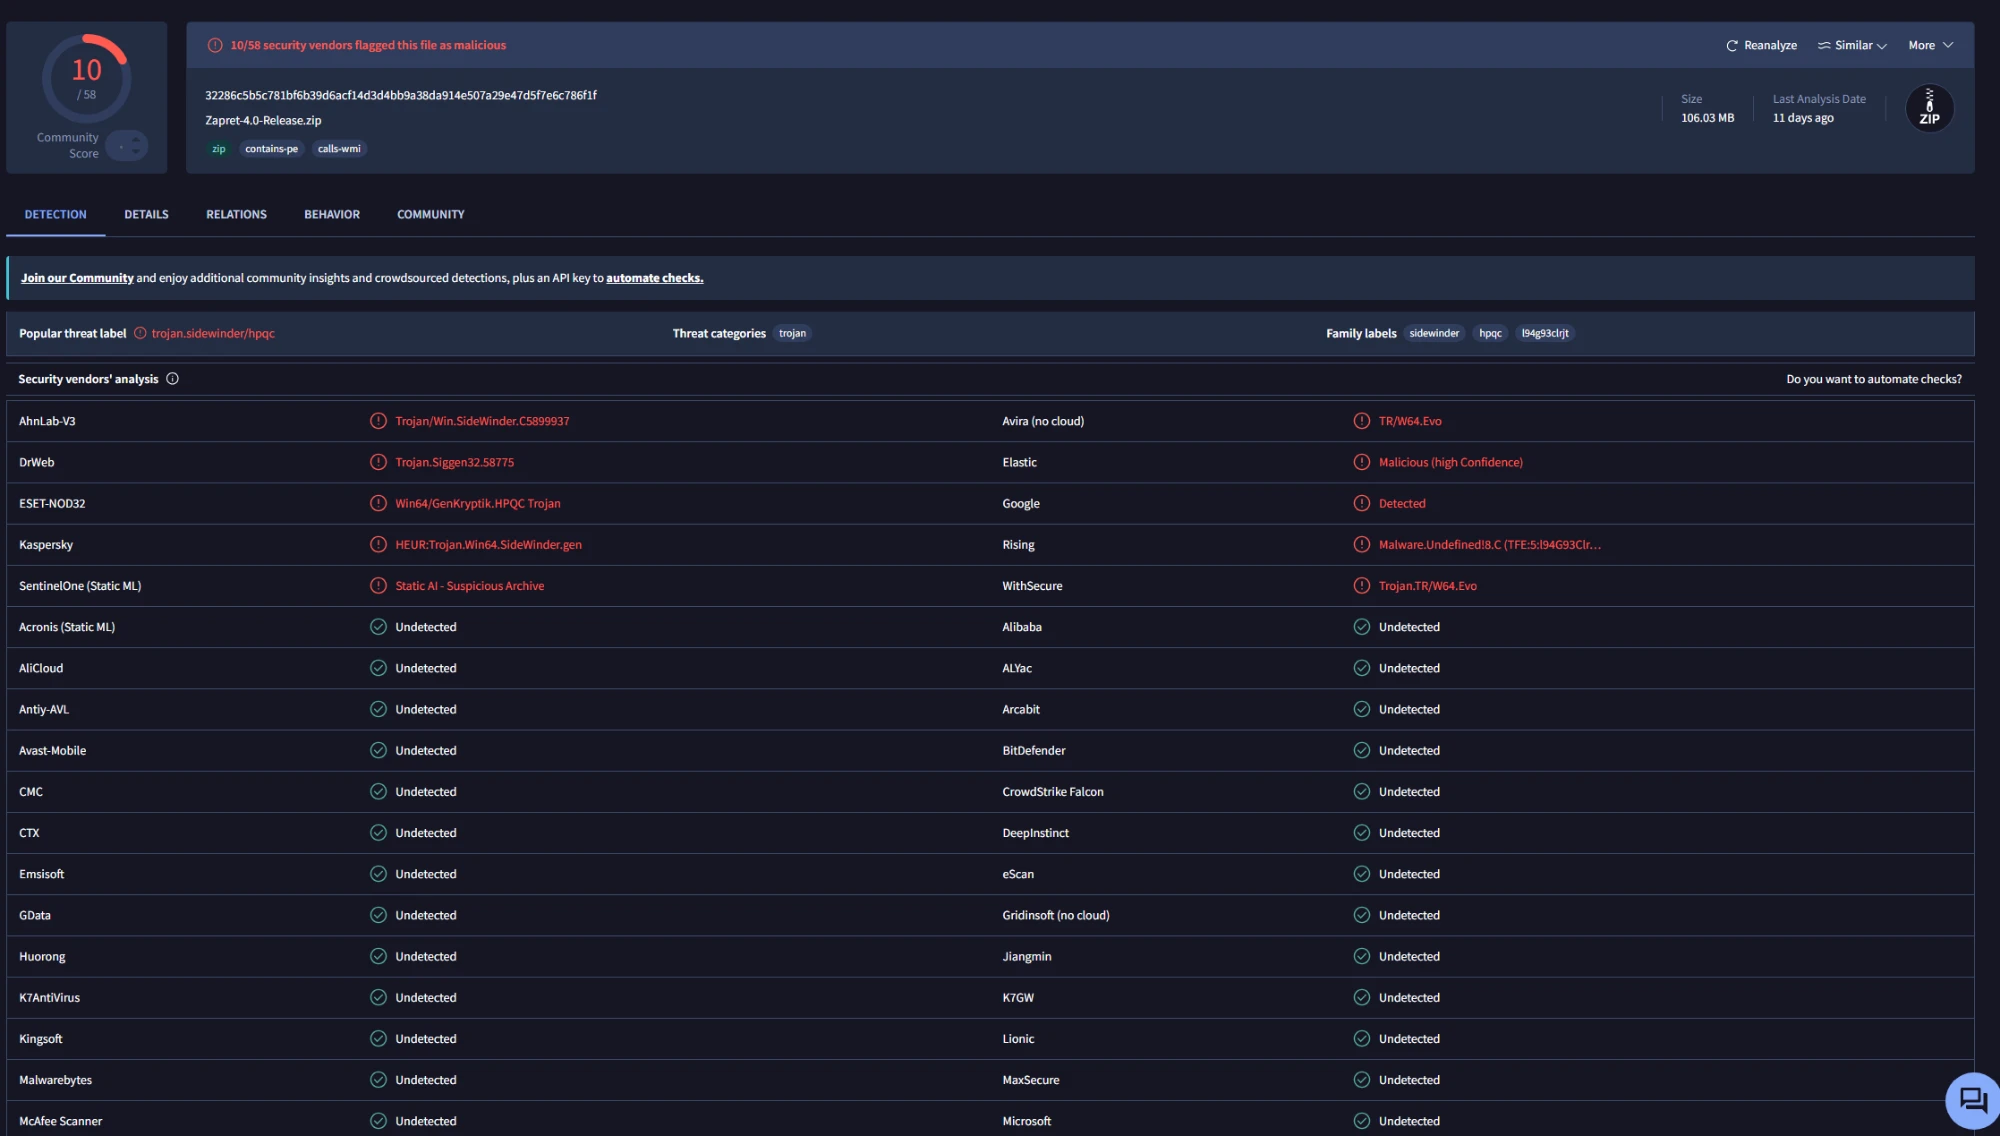Screen dimensions: 2000x1136
Task: Click the alert icon on the WithSecure row
Action: point(1362,586)
